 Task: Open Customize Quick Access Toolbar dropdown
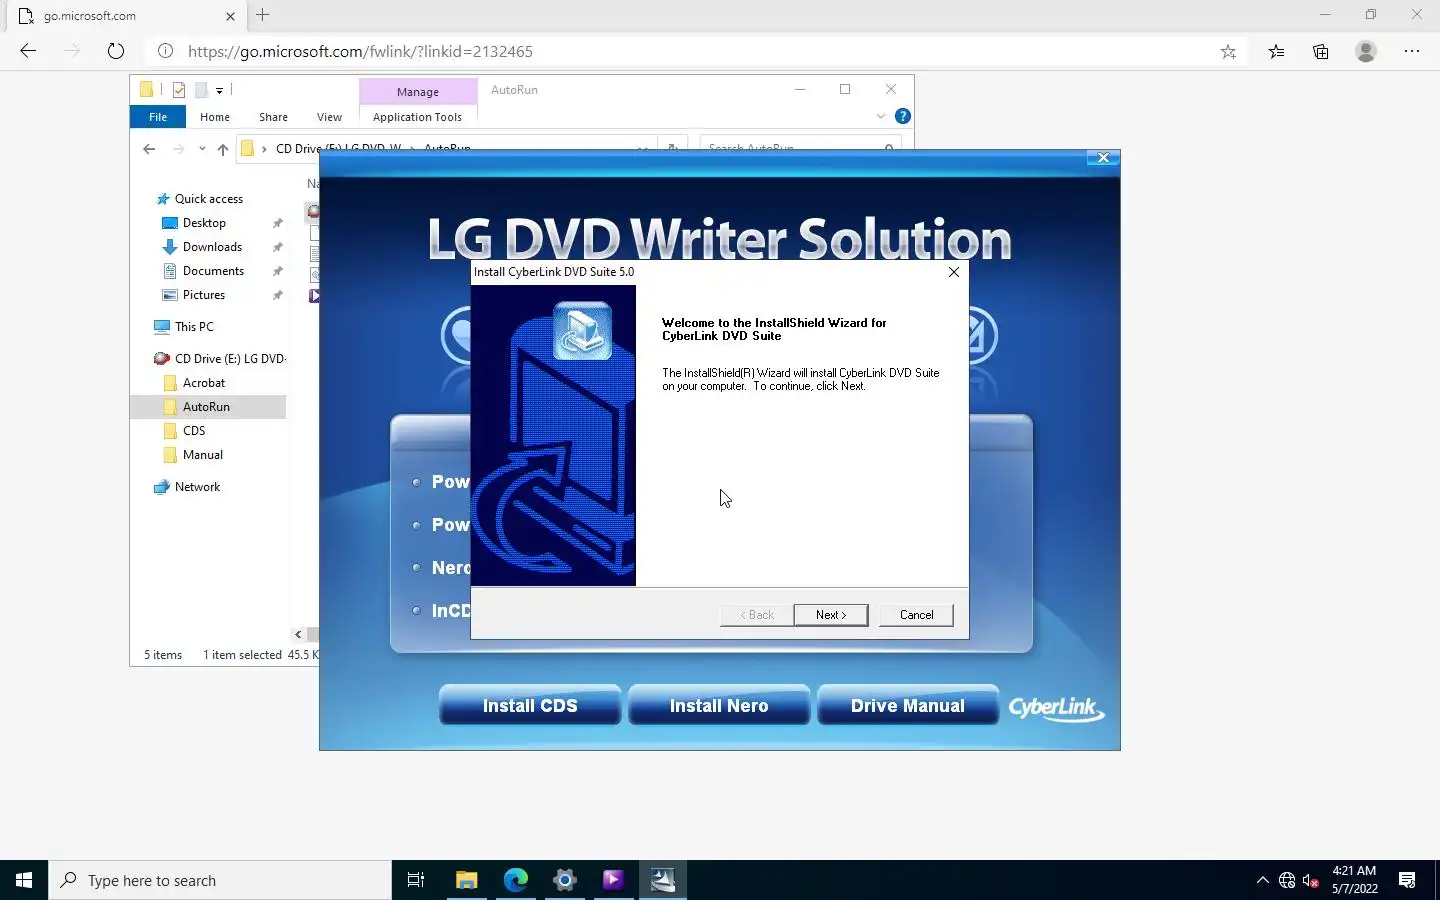point(220,90)
